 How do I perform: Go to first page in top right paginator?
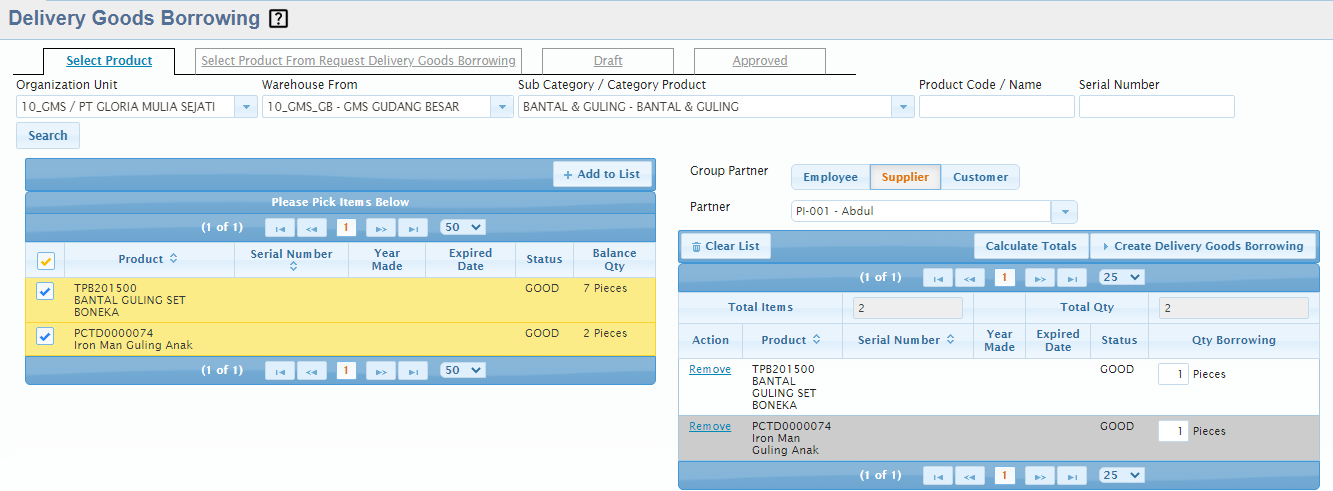938,277
